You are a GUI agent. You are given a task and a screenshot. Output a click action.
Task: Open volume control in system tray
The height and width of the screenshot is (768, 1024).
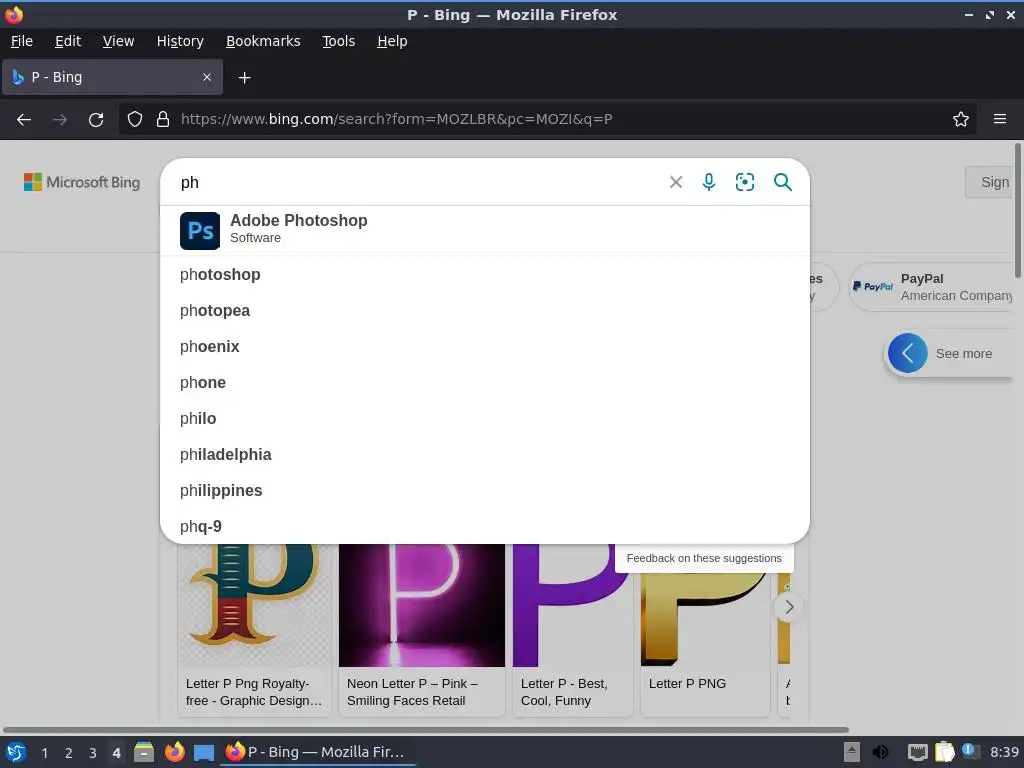880,752
